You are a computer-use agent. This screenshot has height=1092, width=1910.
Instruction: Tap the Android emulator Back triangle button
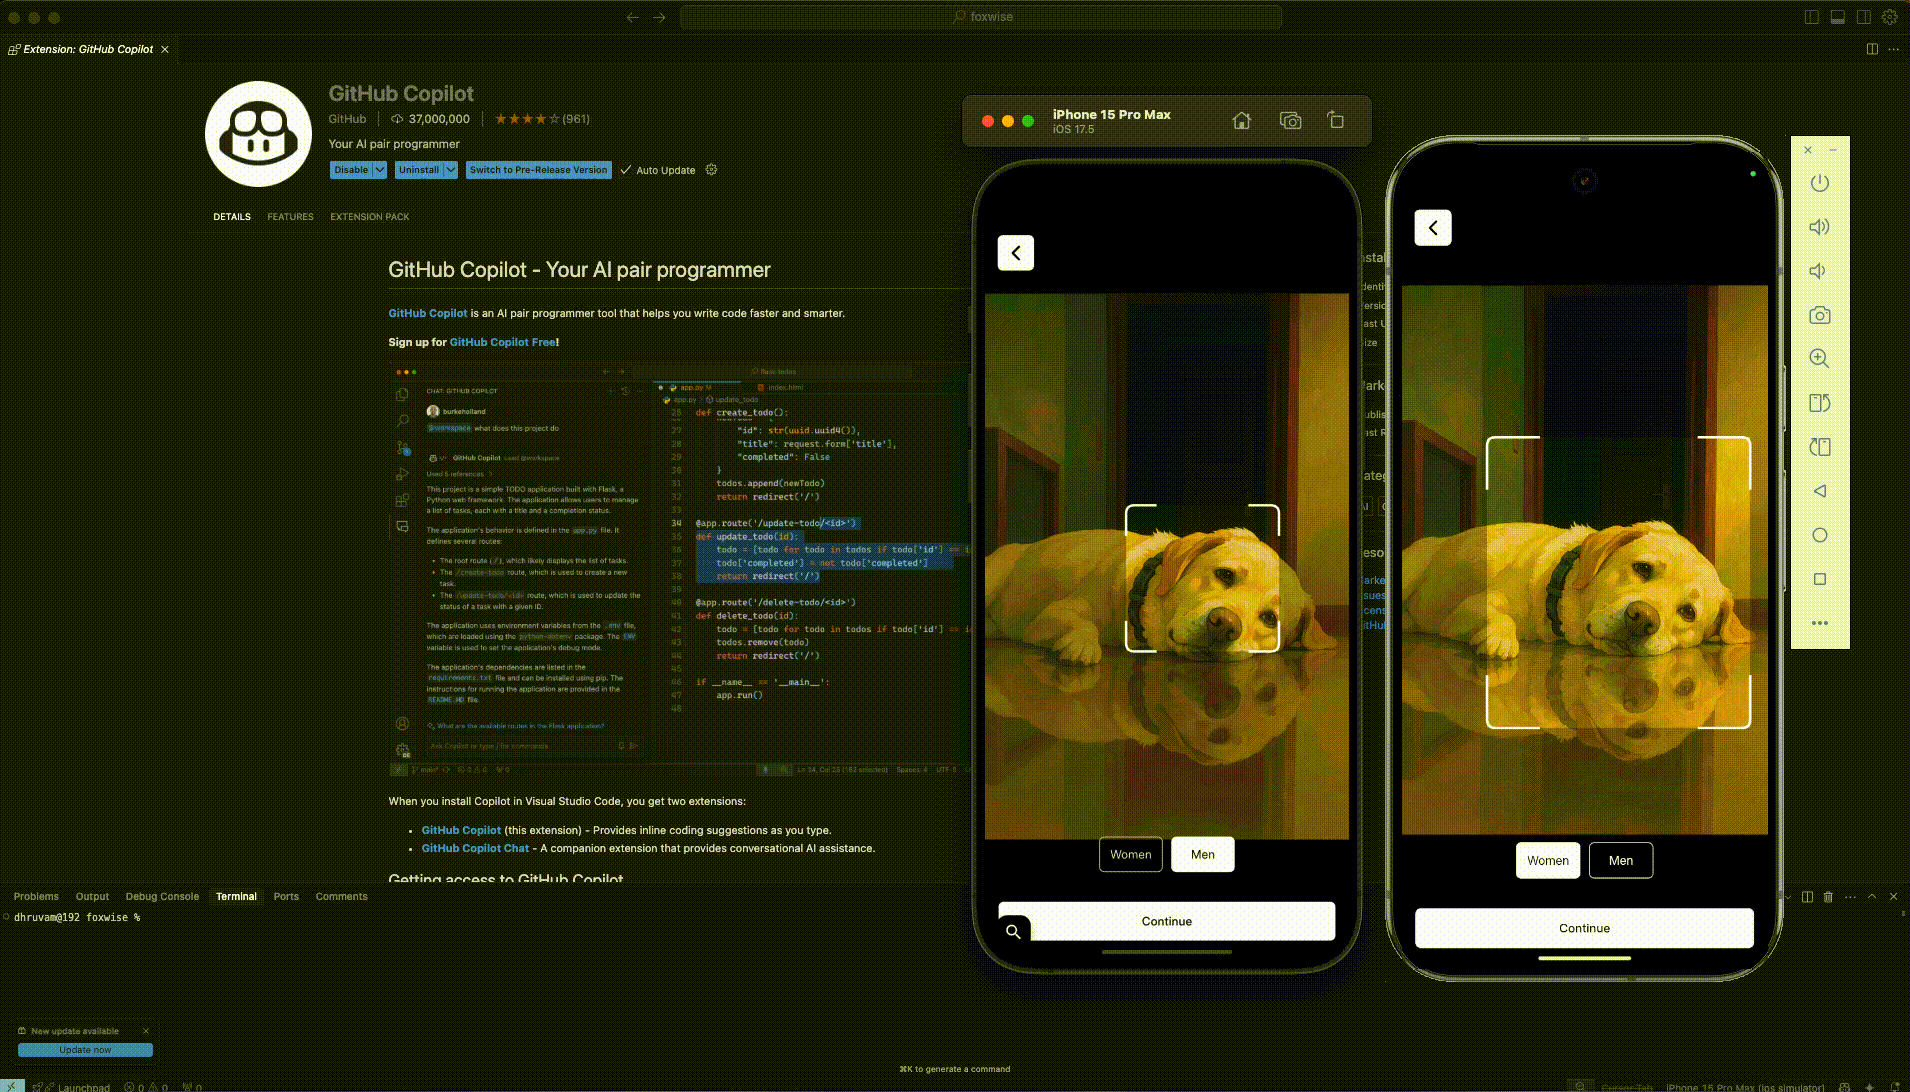pyautogui.click(x=1820, y=491)
